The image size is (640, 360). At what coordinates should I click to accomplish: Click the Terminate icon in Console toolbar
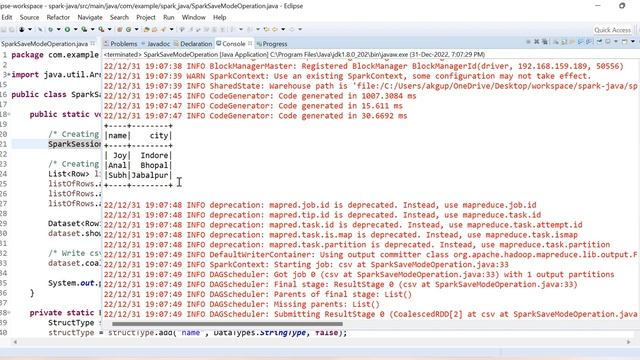coord(528,42)
